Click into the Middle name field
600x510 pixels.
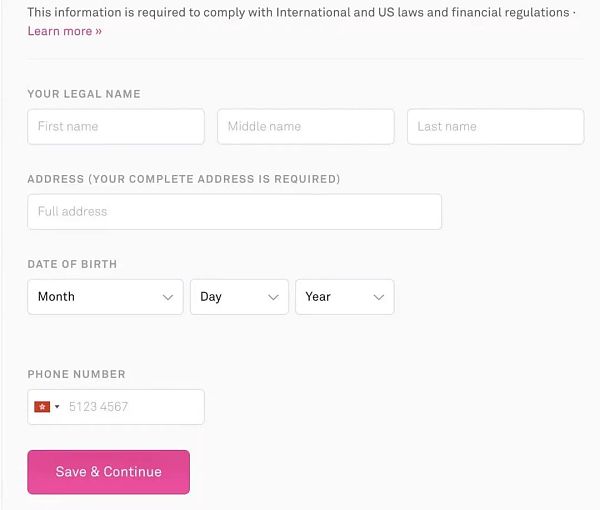305,127
